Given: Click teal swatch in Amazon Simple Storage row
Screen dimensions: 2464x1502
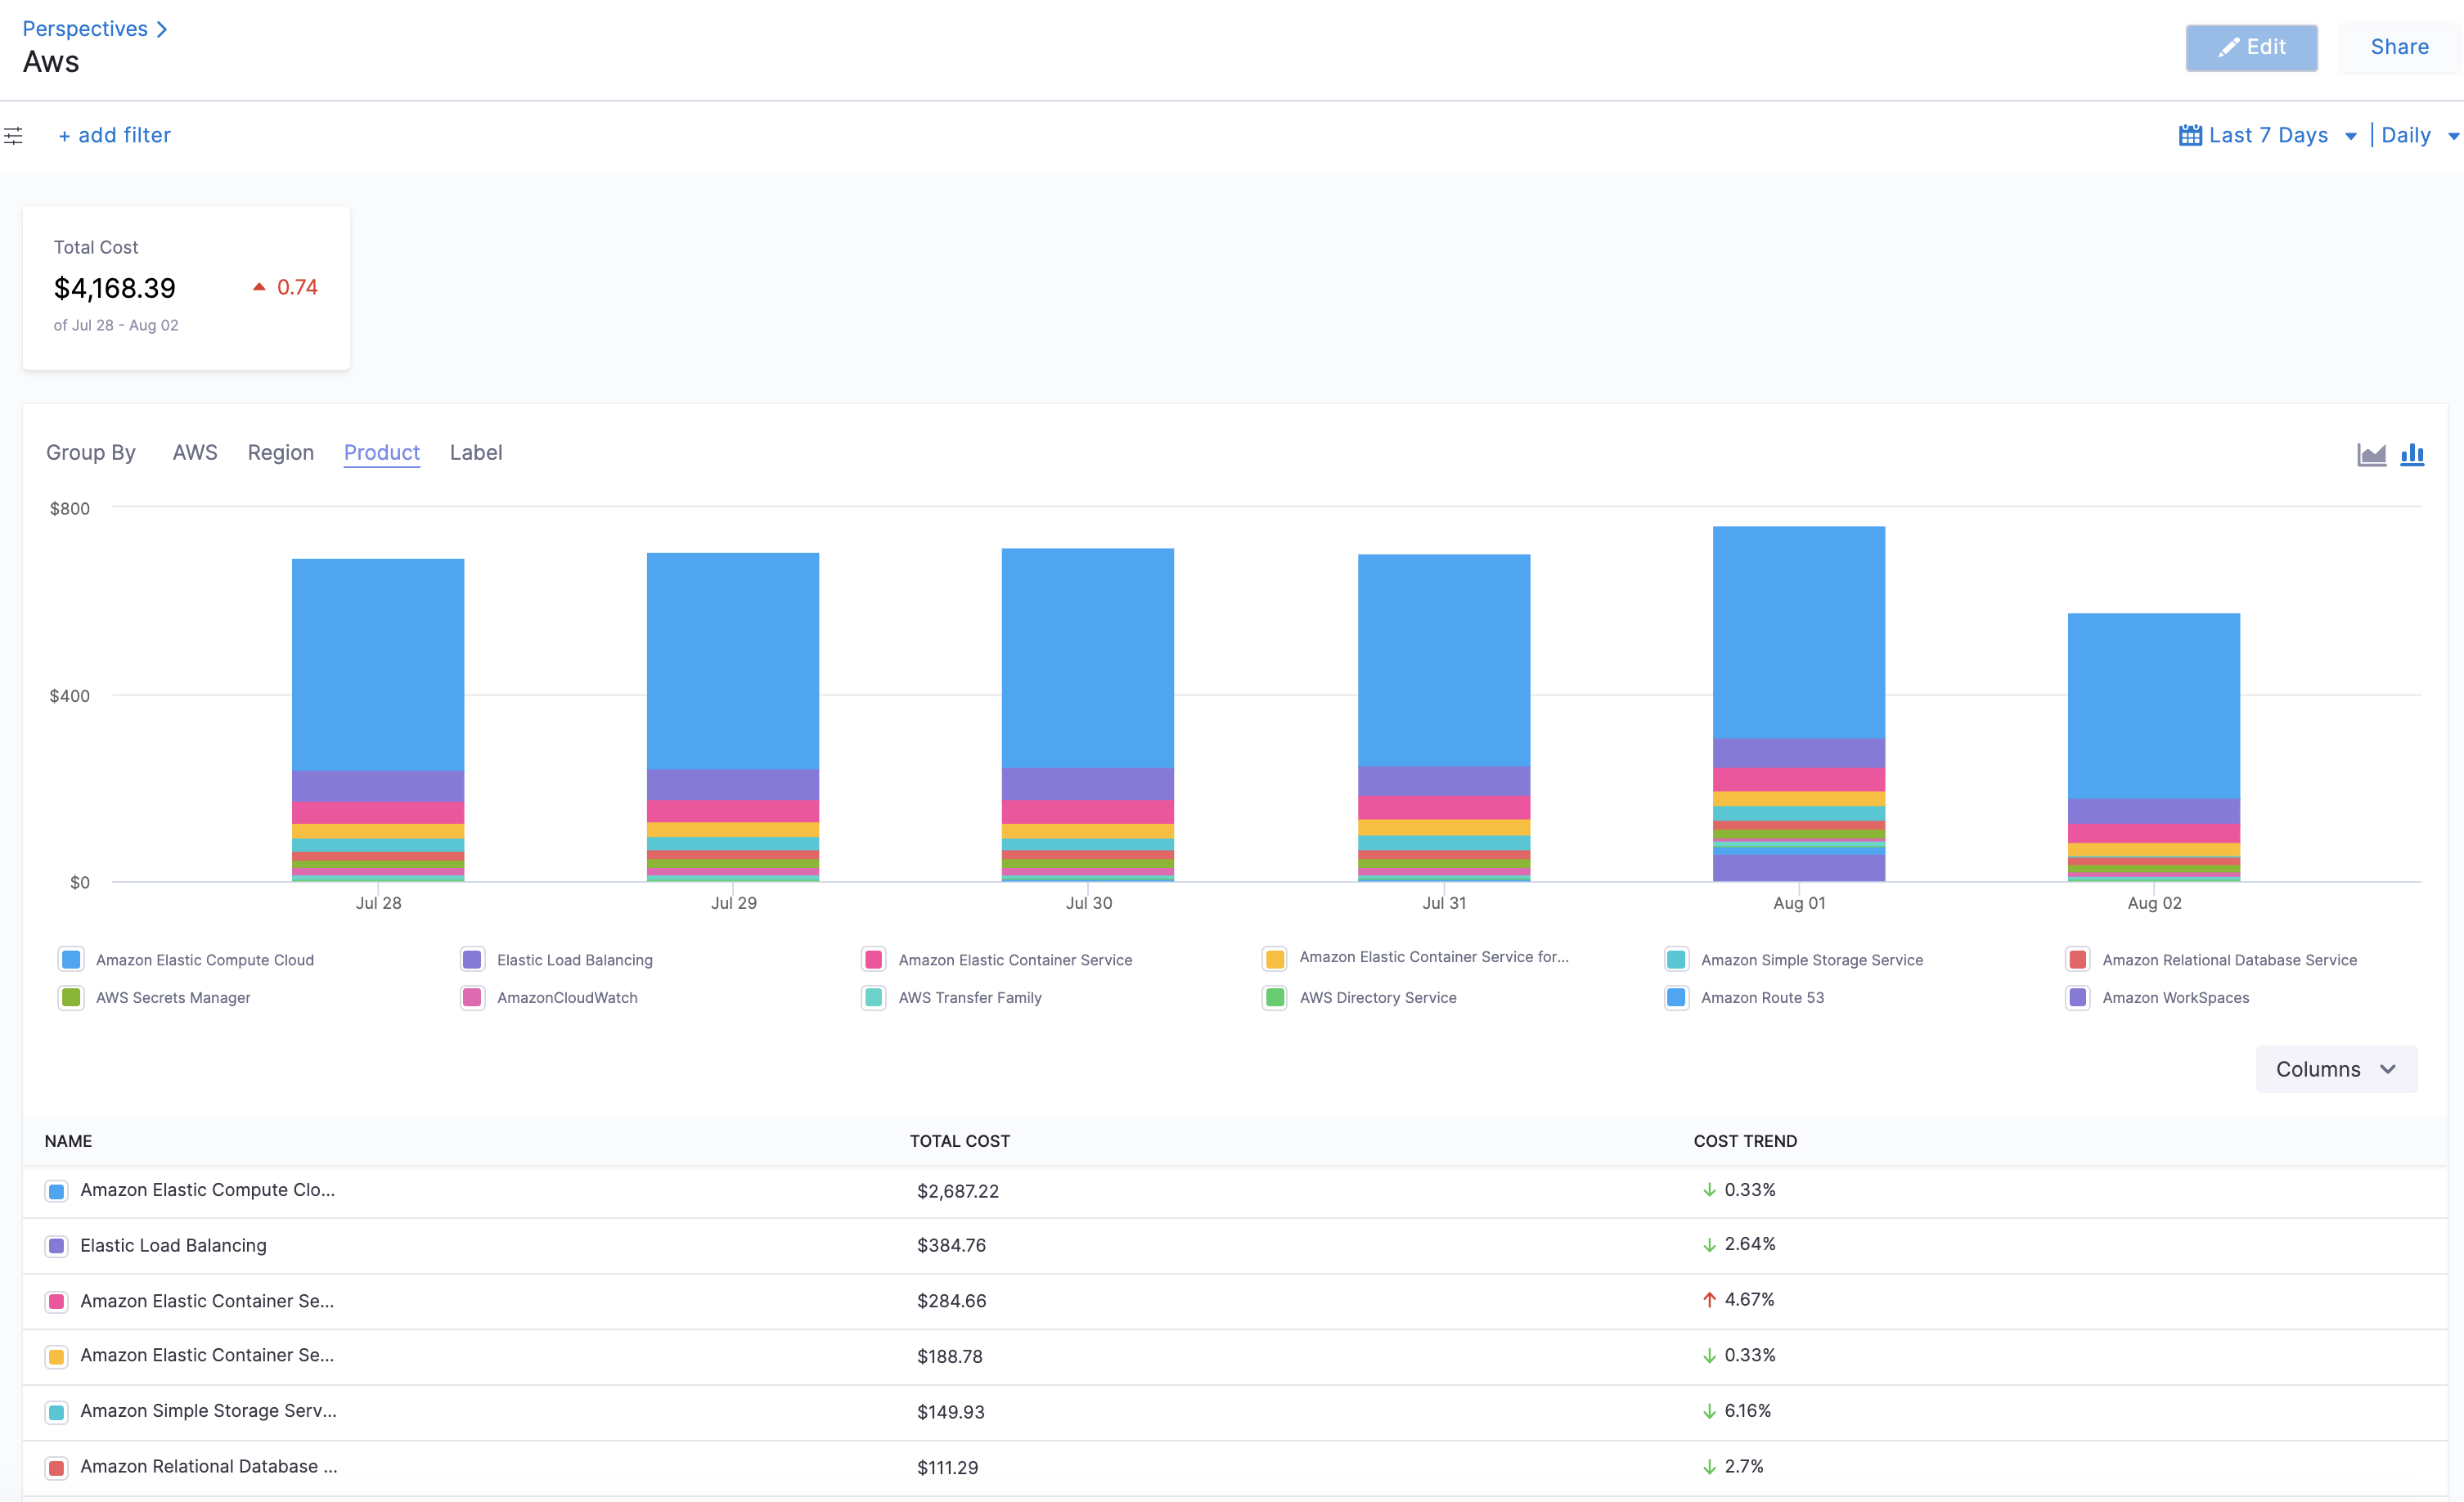Looking at the screenshot, I should click(57, 1412).
